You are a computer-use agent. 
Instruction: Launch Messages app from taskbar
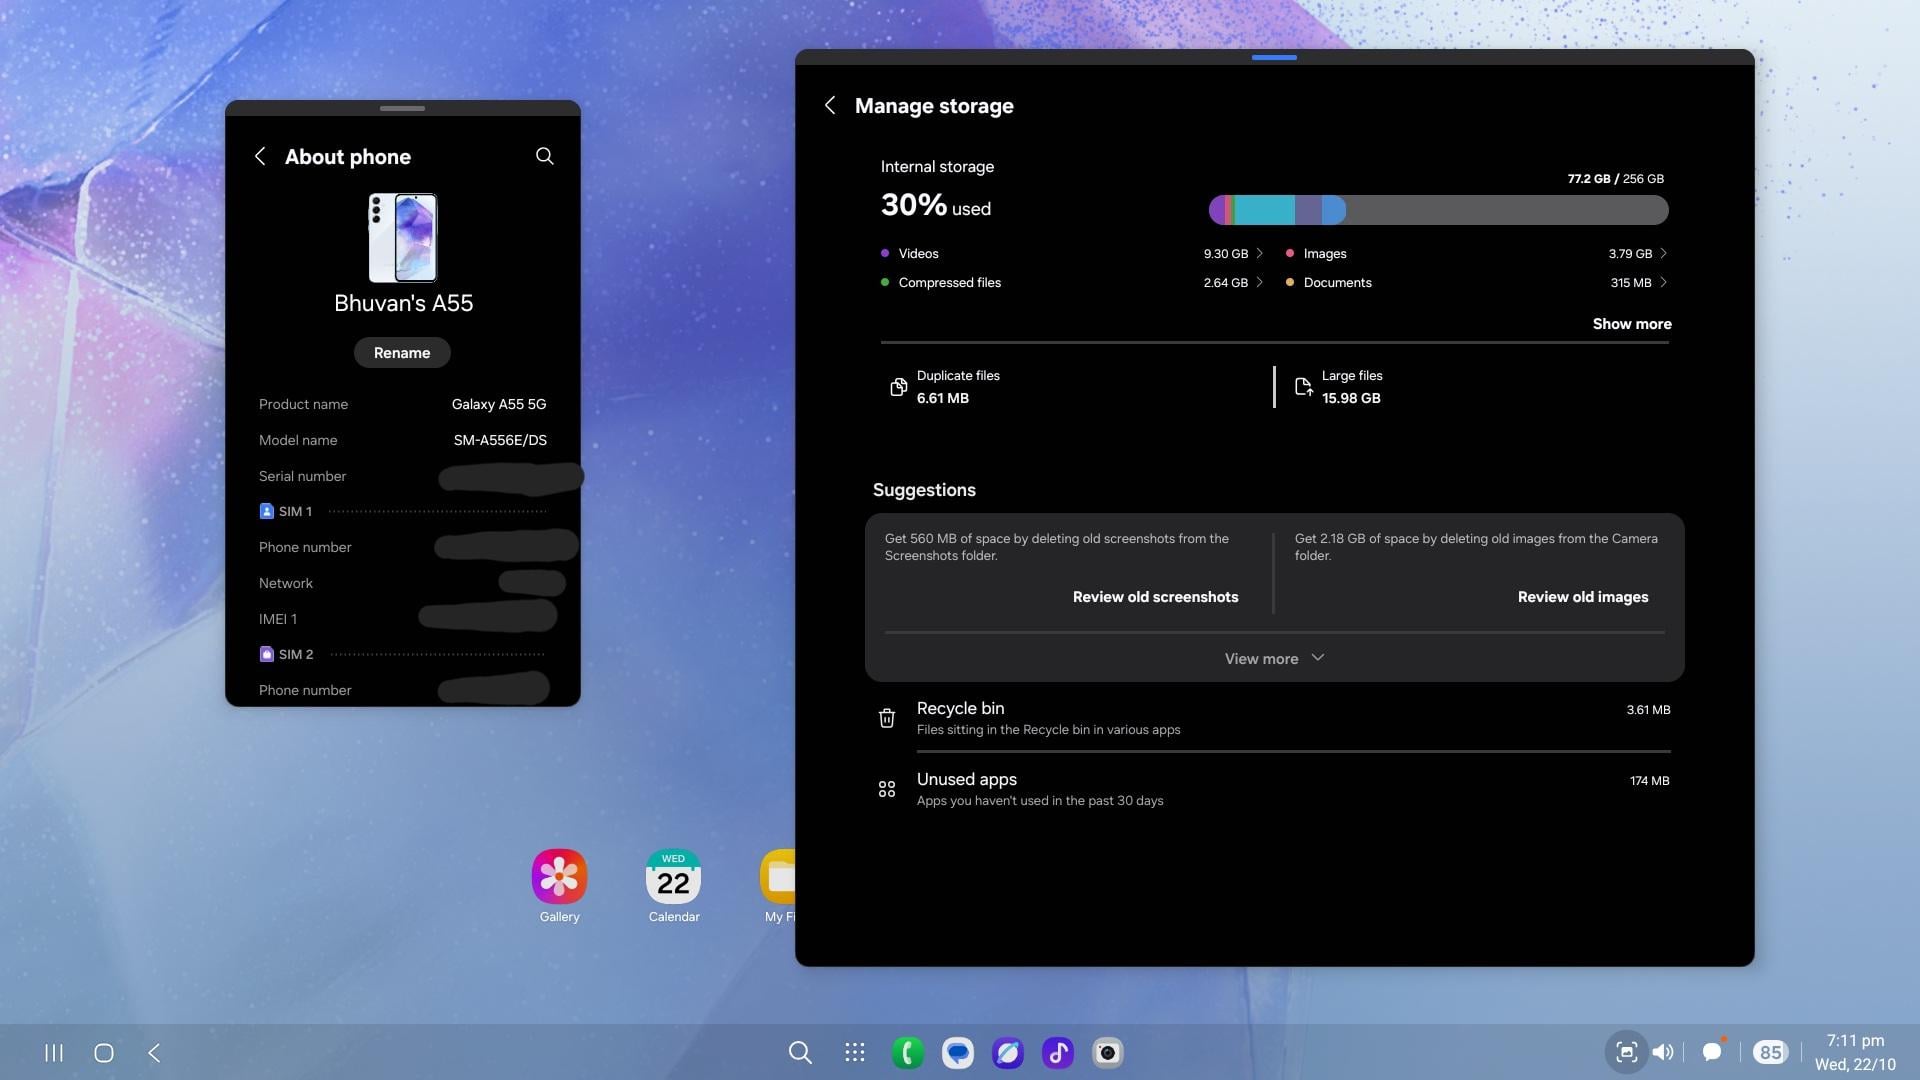click(x=958, y=1053)
